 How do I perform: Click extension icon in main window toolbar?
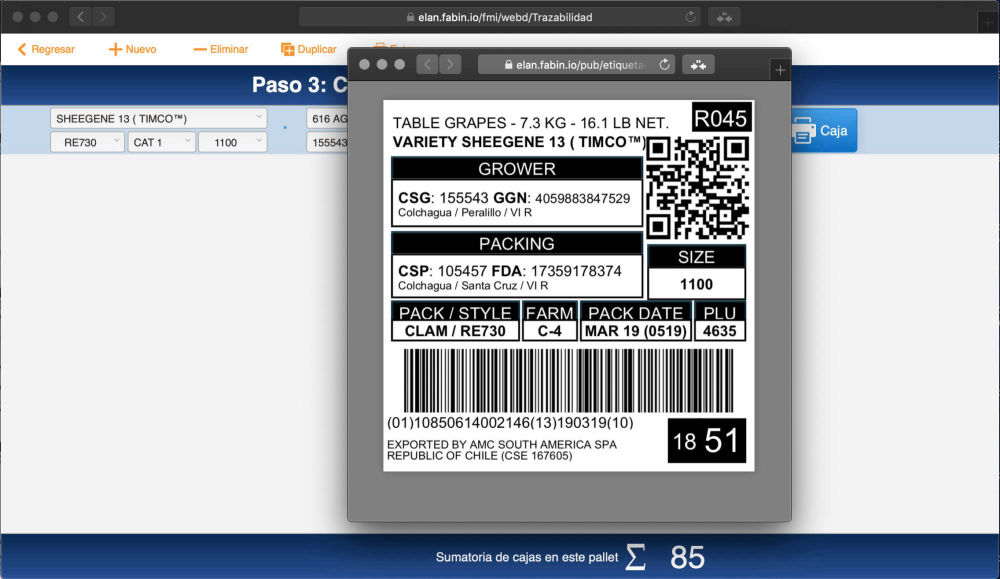(724, 17)
